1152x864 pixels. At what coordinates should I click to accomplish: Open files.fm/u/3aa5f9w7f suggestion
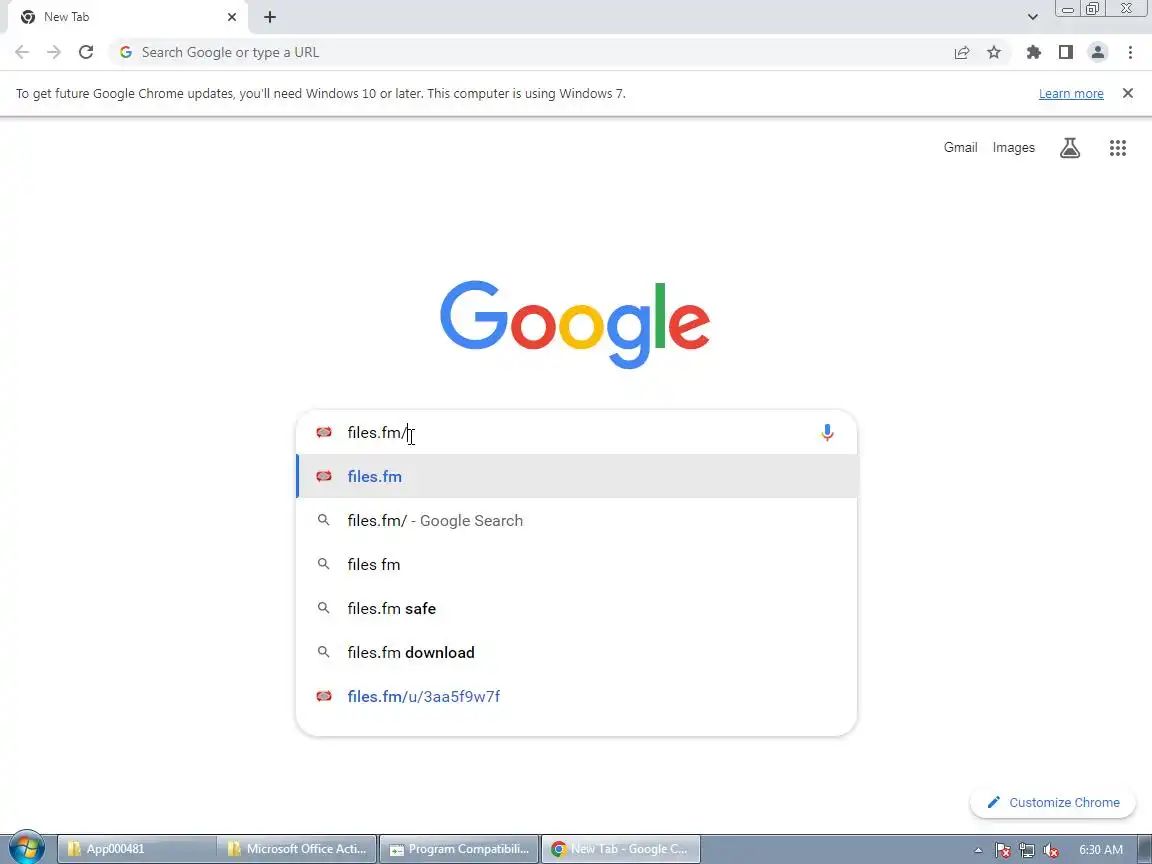577,696
